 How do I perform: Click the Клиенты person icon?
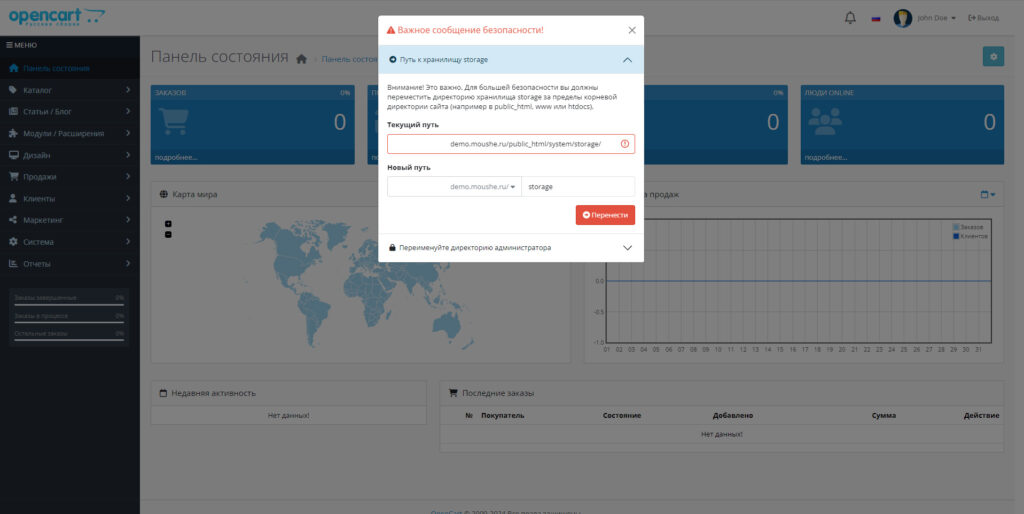pyautogui.click(x=13, y=199)
